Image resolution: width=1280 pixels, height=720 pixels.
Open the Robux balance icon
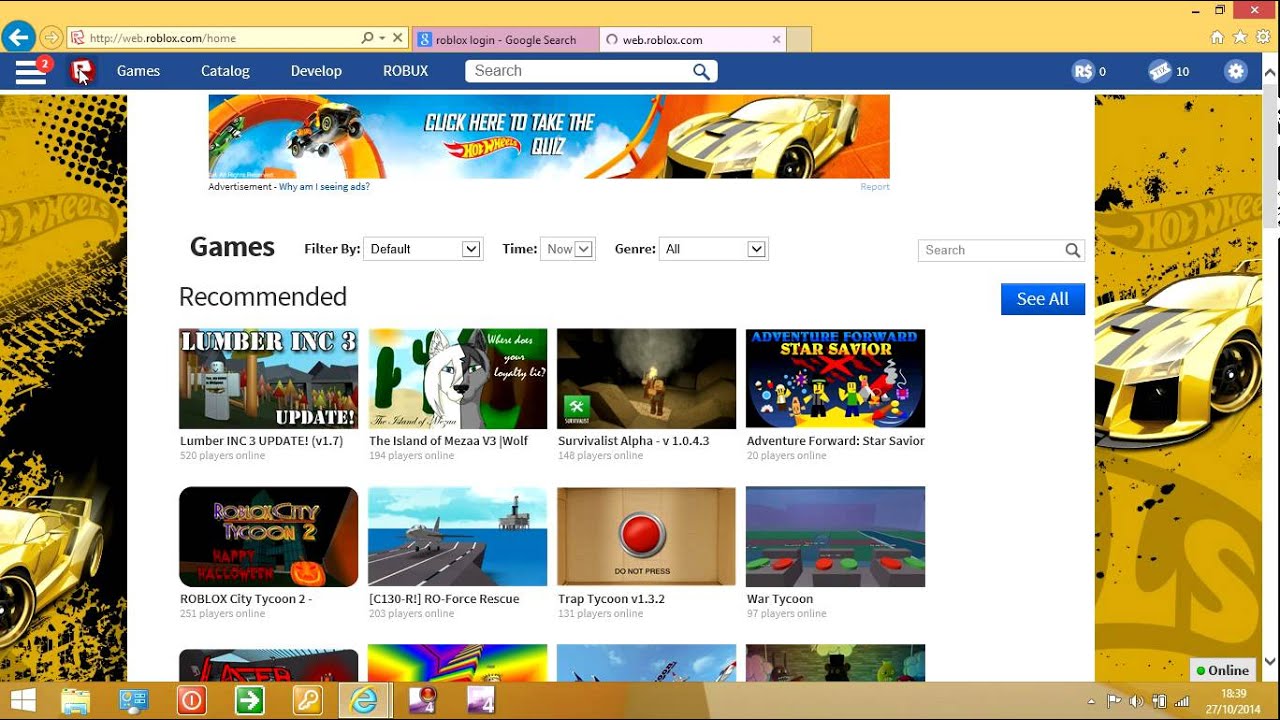coord(1083,71)
